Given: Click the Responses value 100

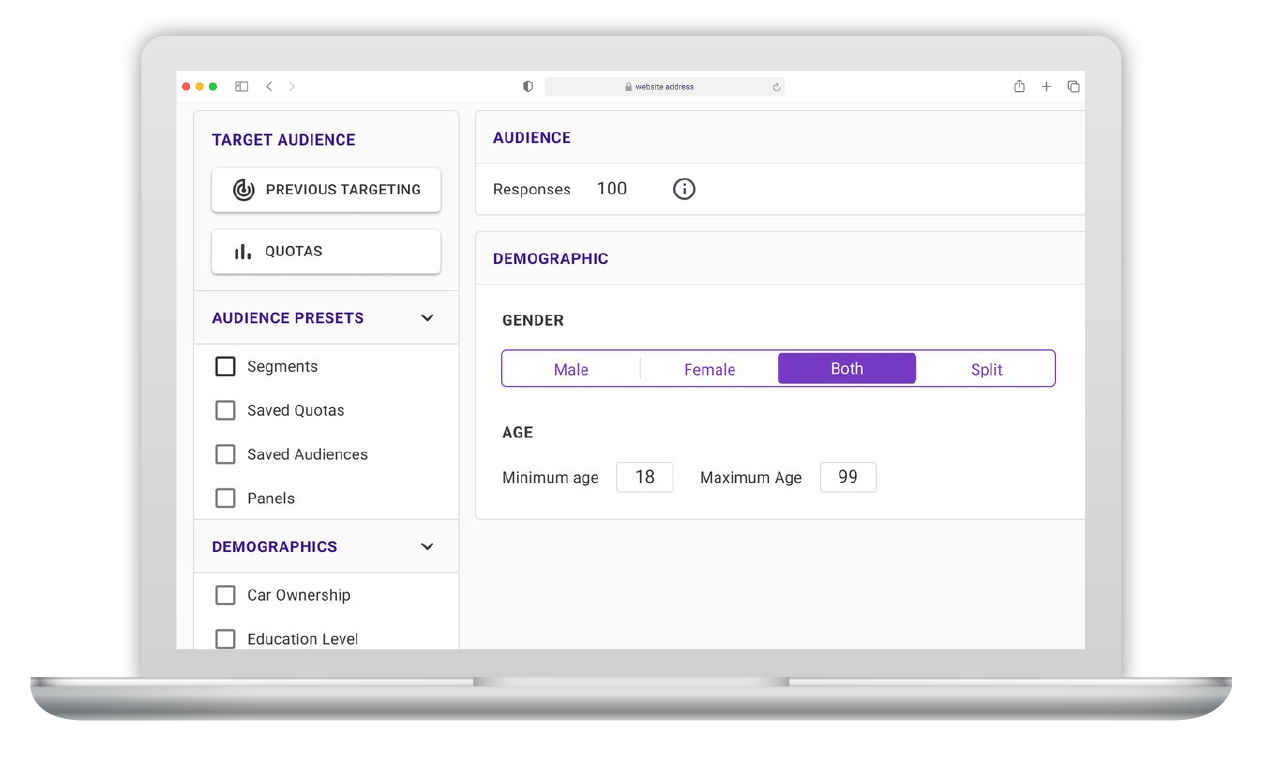Looking at the screenshot, I should (x=612, y=188).
